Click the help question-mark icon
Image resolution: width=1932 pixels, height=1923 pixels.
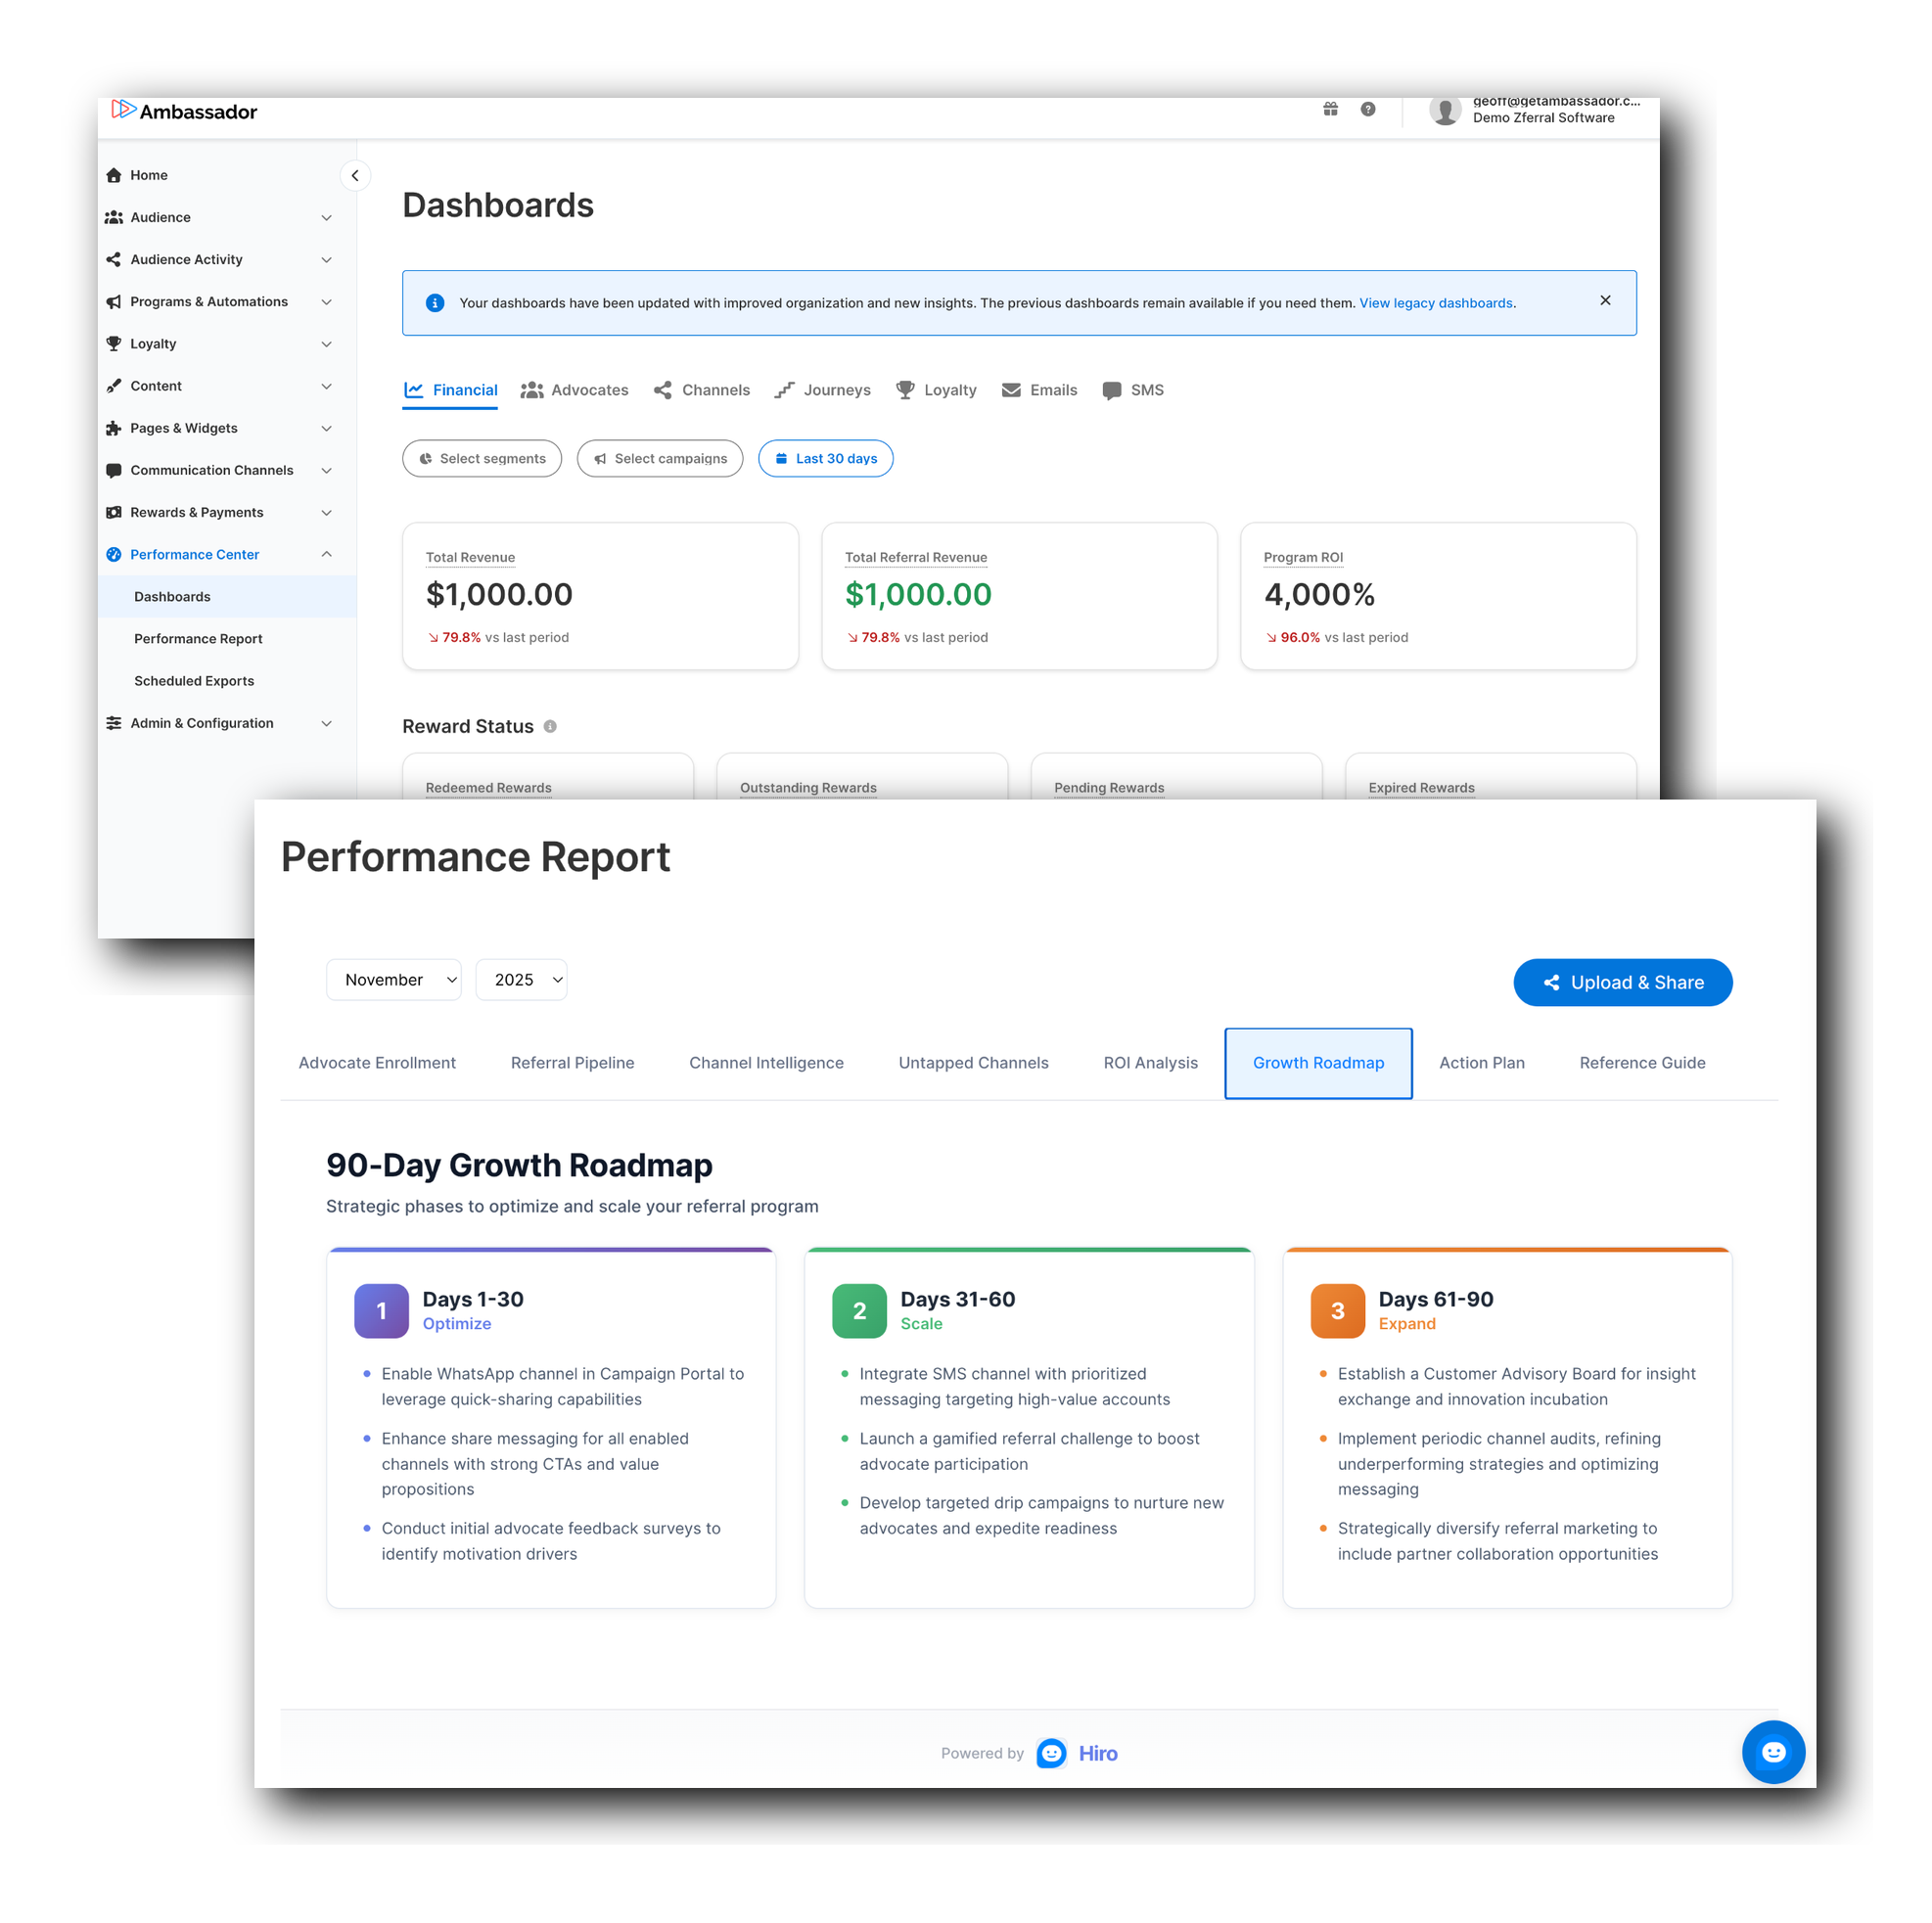tap(1367, 109)
